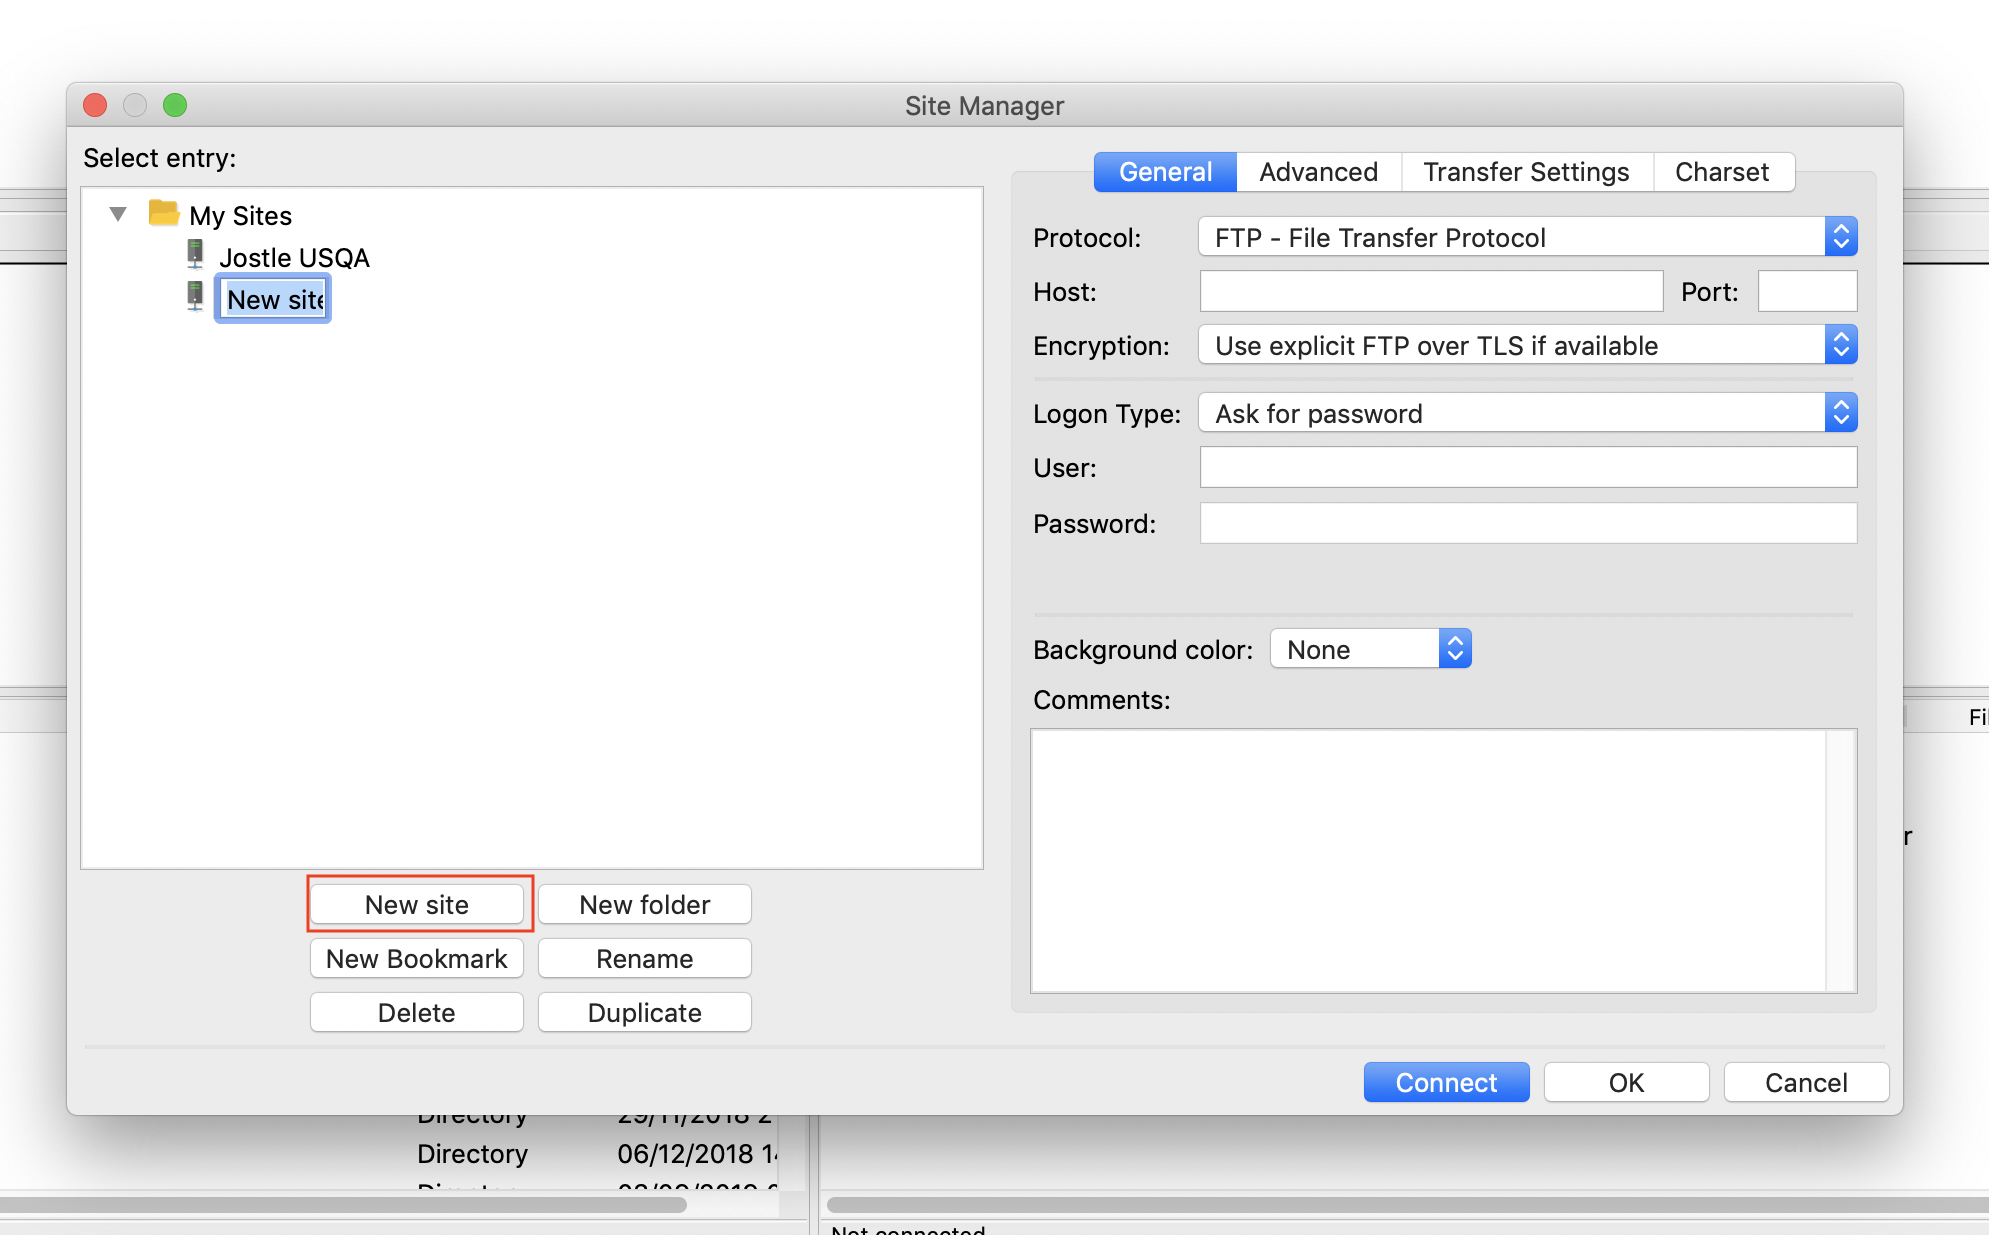This screenshot has height=1235, width=1989.
Task: Click the New site name edit field
Action: click(273, 300)
